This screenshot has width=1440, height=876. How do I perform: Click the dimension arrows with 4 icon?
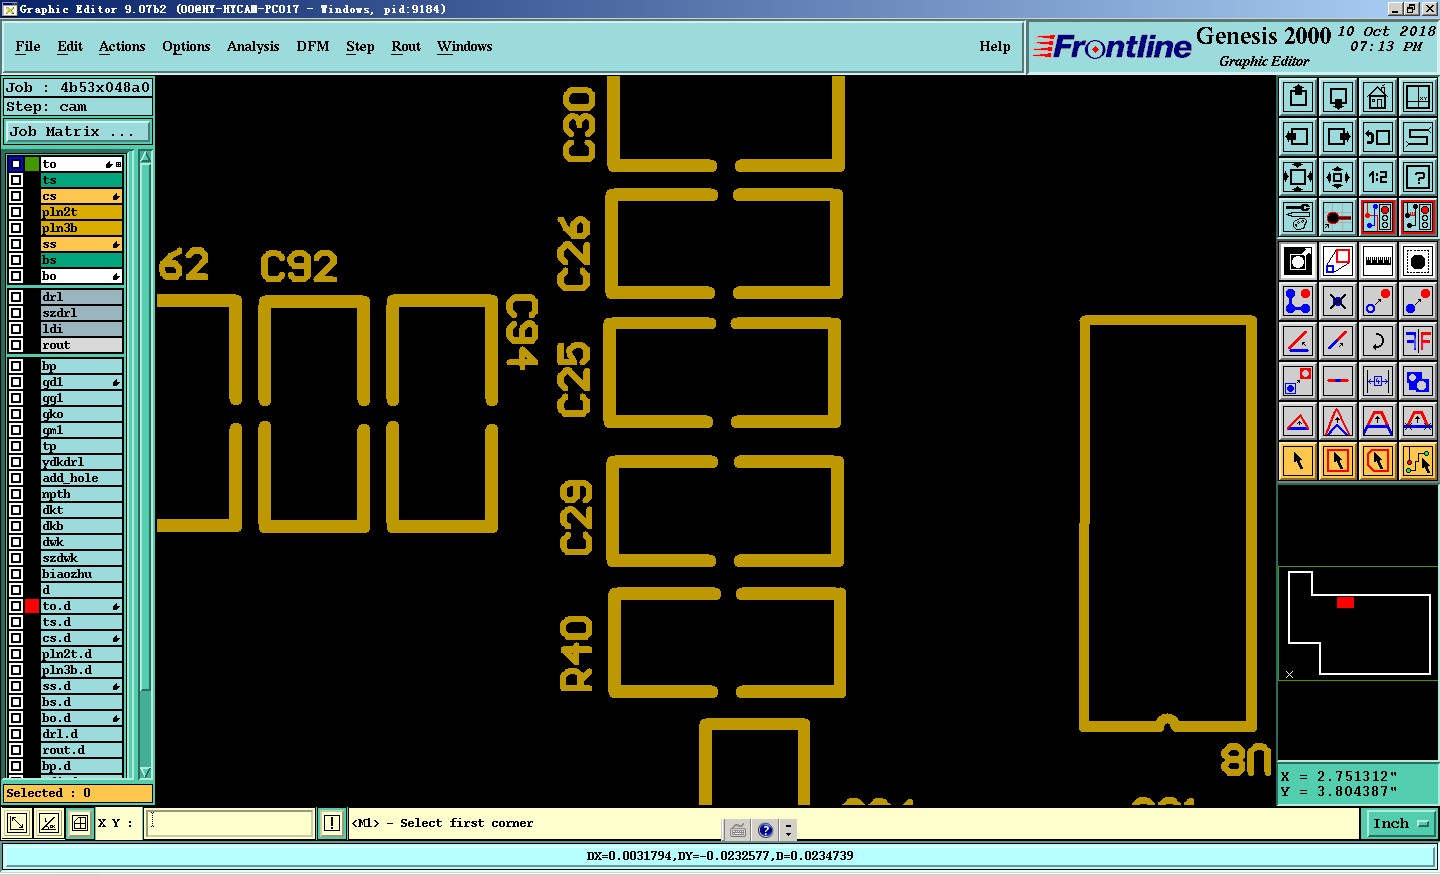1378,381
